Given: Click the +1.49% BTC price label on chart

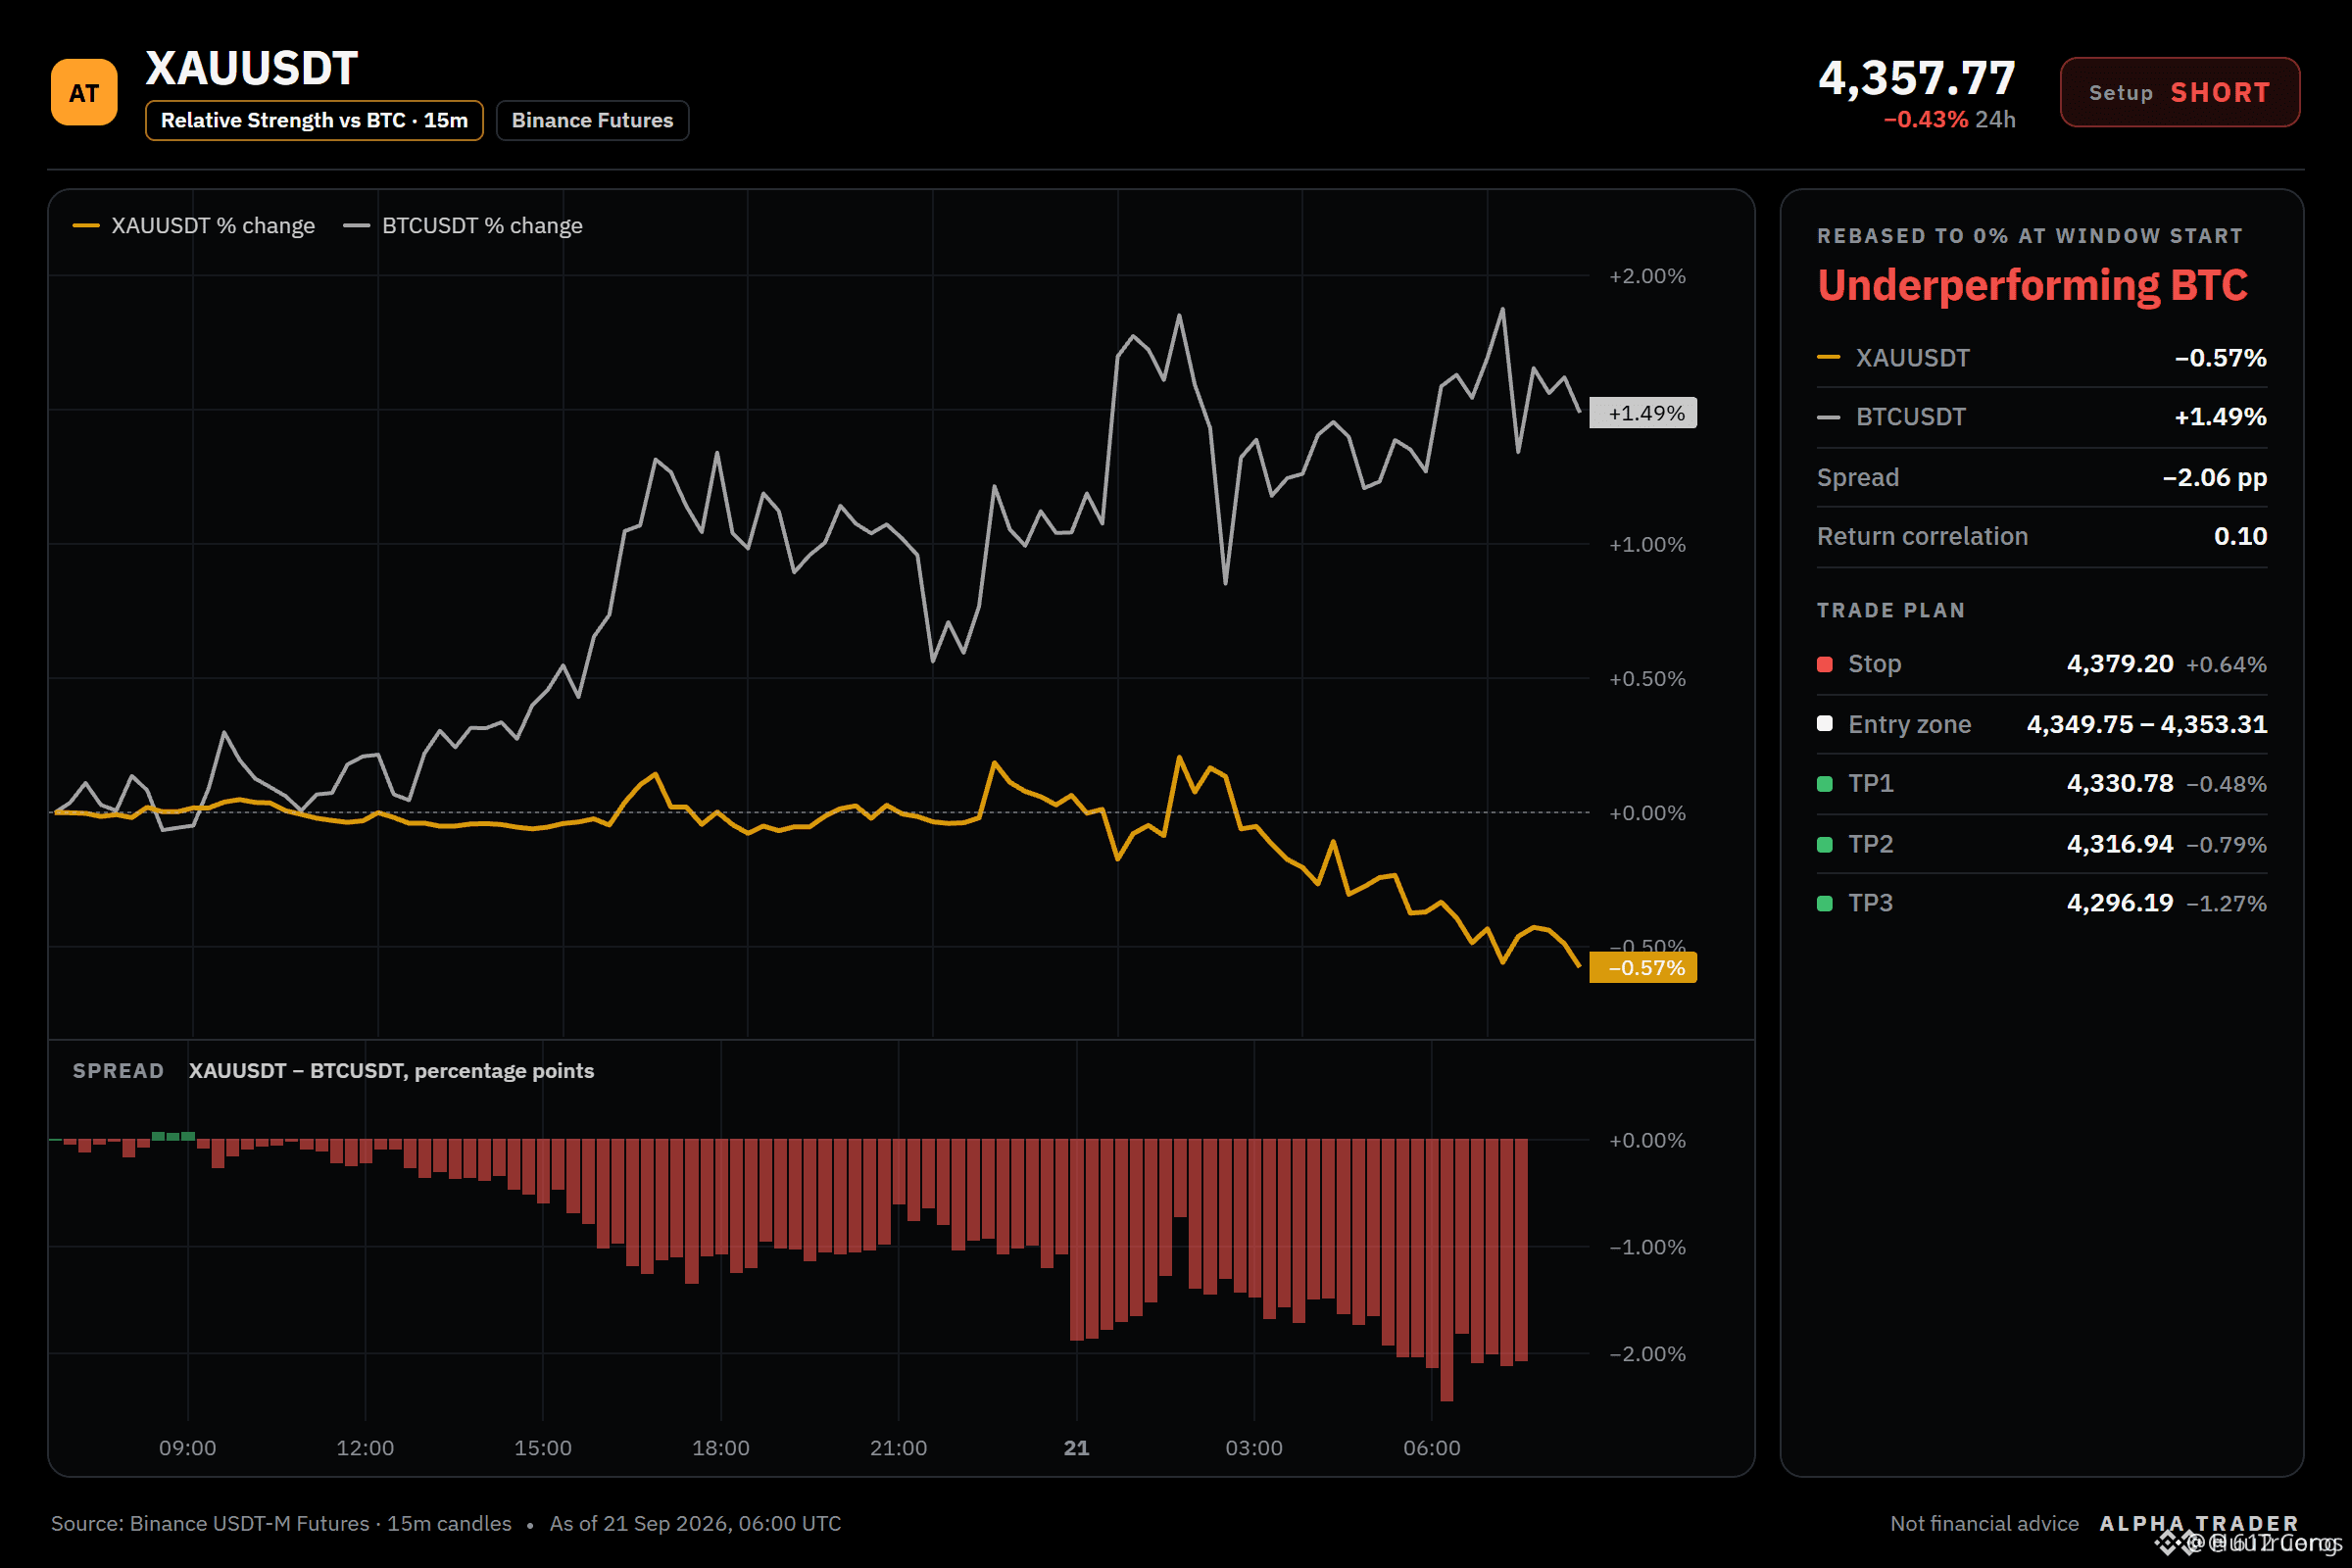Looking at the screenshot, I should 1643,413.
